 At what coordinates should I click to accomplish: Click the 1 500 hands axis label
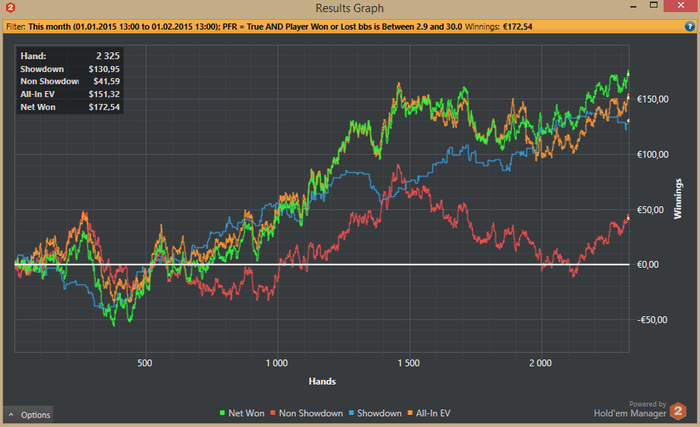click(x=408, y=363)
